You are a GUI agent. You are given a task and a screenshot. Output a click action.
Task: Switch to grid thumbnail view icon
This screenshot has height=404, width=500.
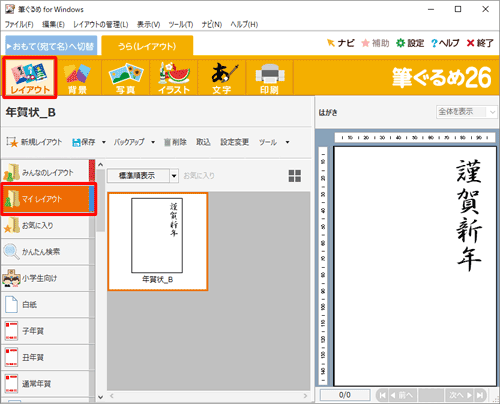coord(295,176)
